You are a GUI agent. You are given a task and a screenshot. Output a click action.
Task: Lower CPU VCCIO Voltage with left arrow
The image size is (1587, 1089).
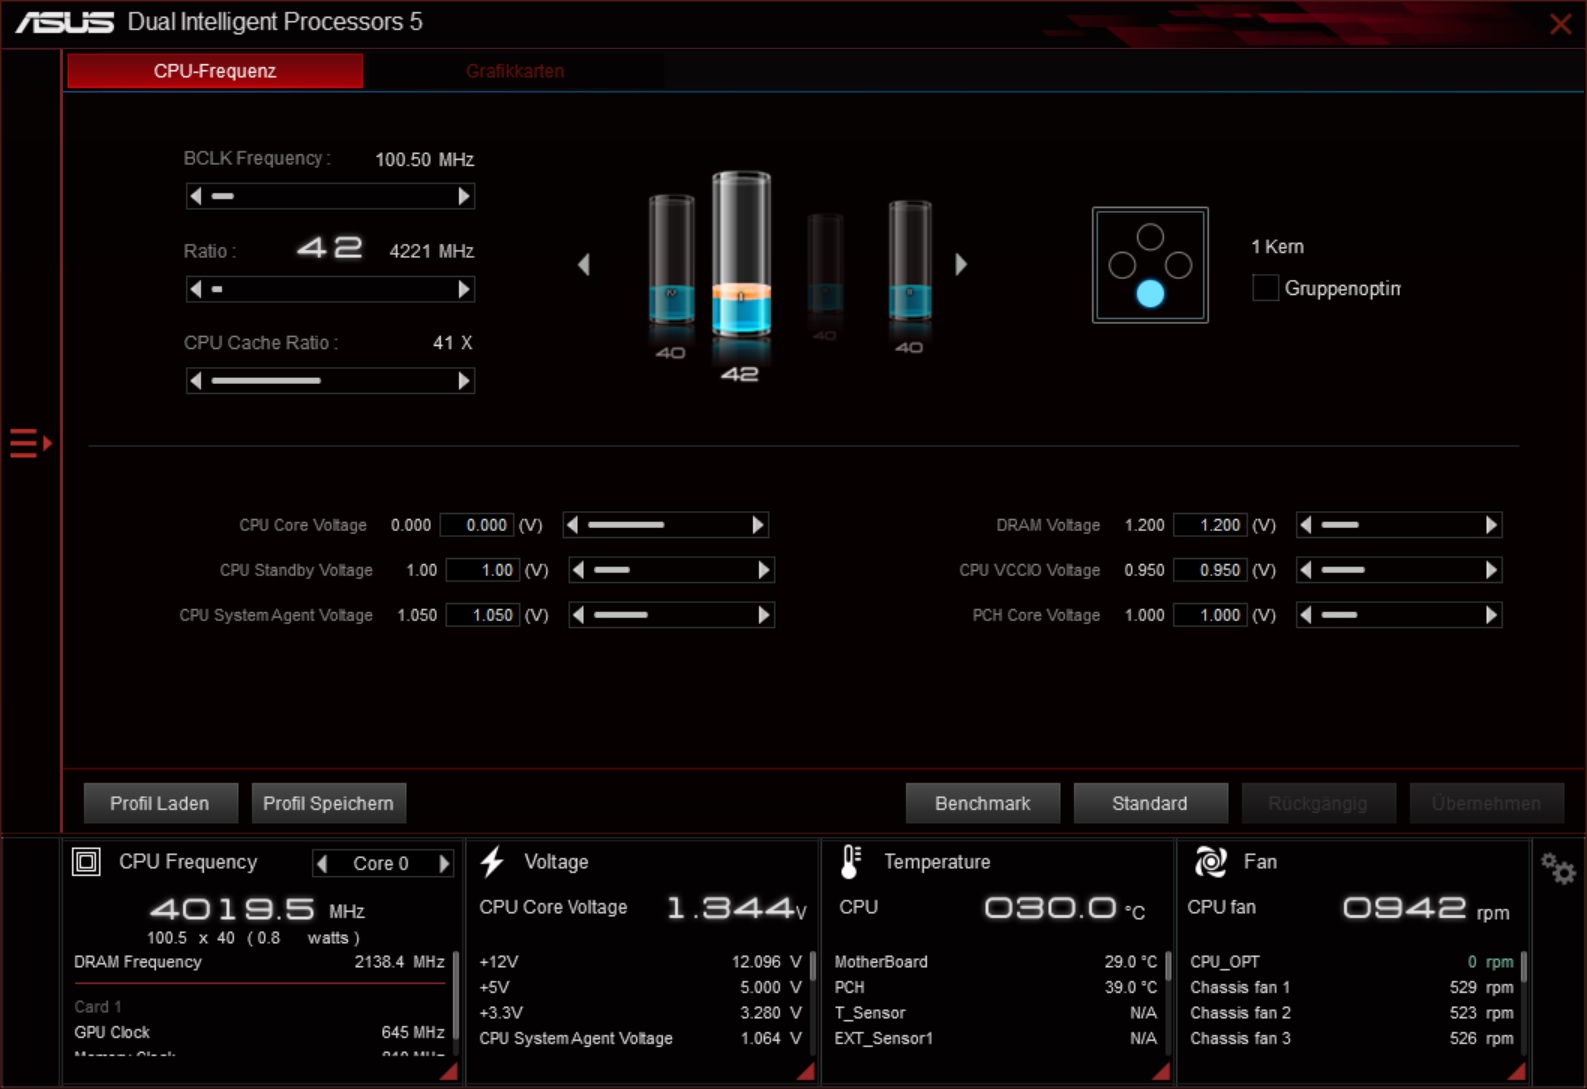pyautogui.click(x=1305, y=570)
